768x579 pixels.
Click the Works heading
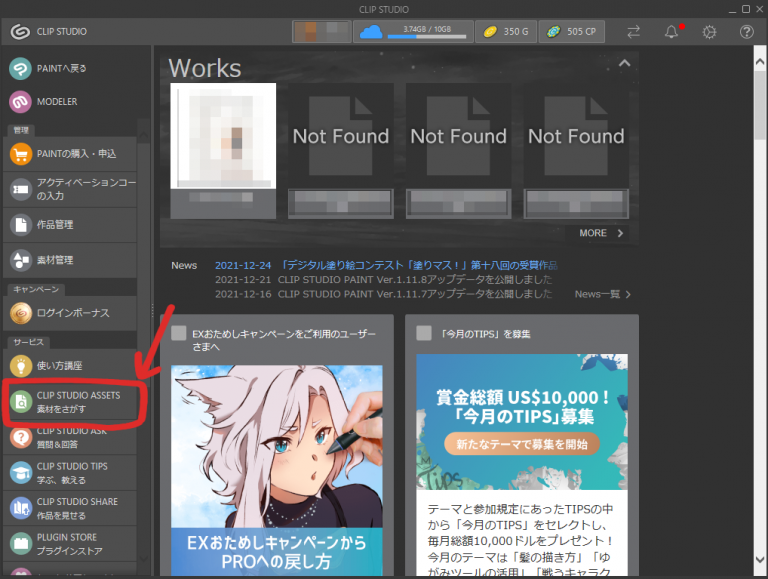205,68
